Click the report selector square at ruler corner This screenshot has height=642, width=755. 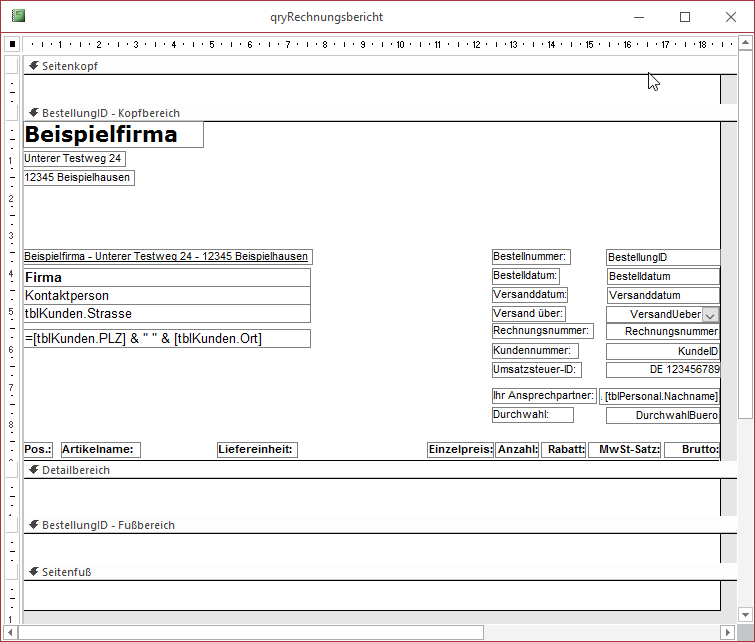pos(12,44)
